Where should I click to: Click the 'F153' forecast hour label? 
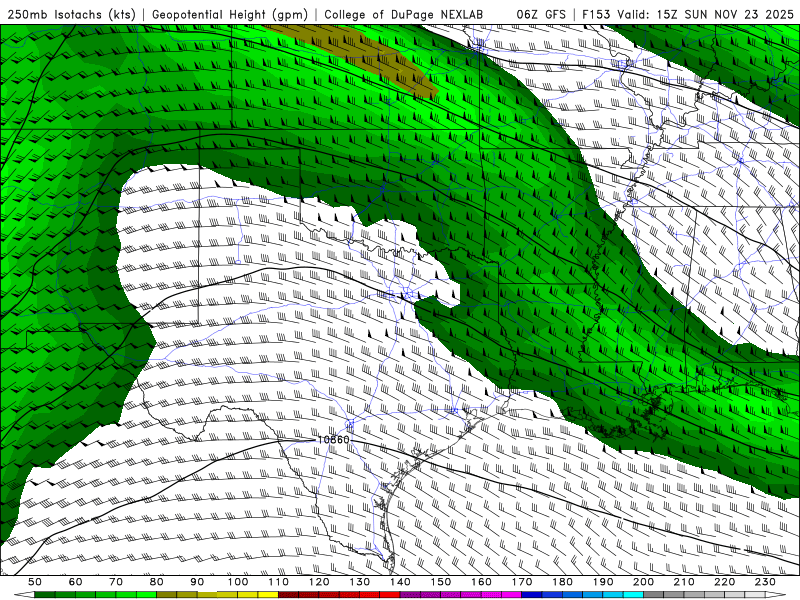(x=596, y=14)
